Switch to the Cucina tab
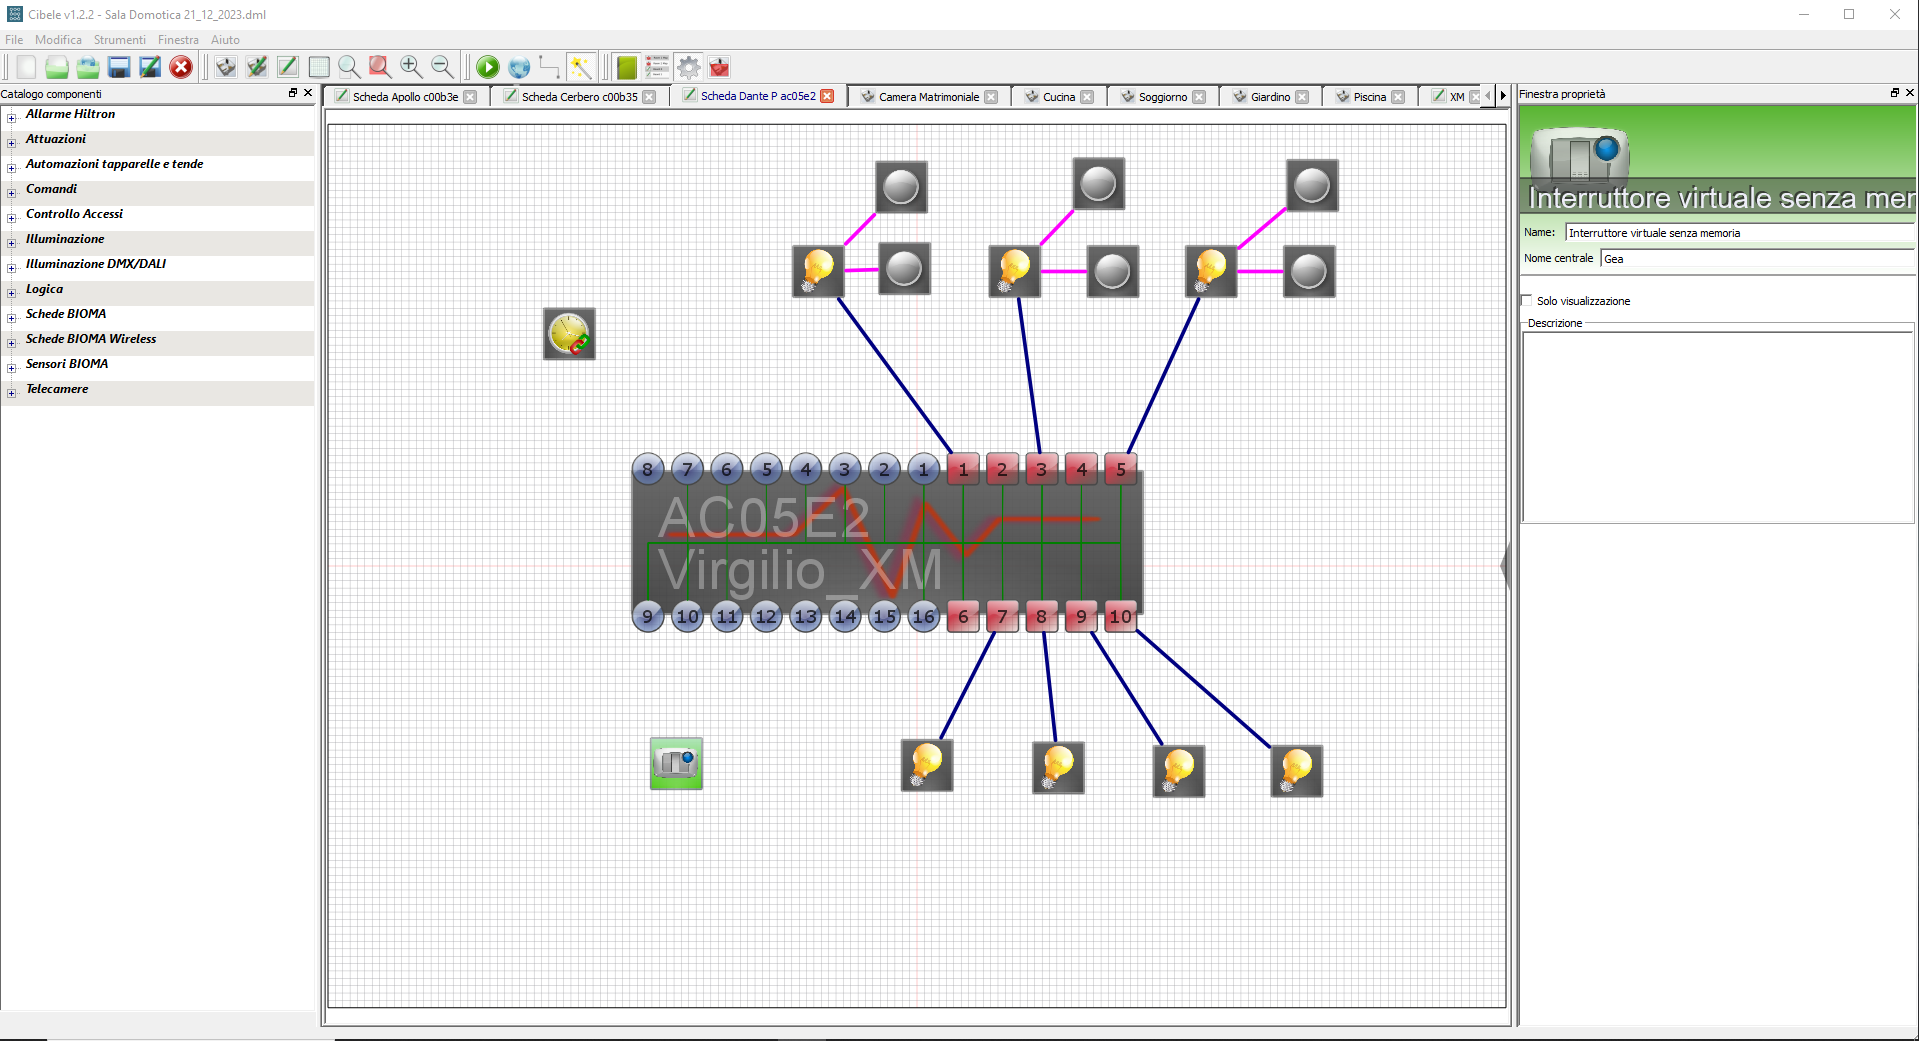 pos(1058,97)
